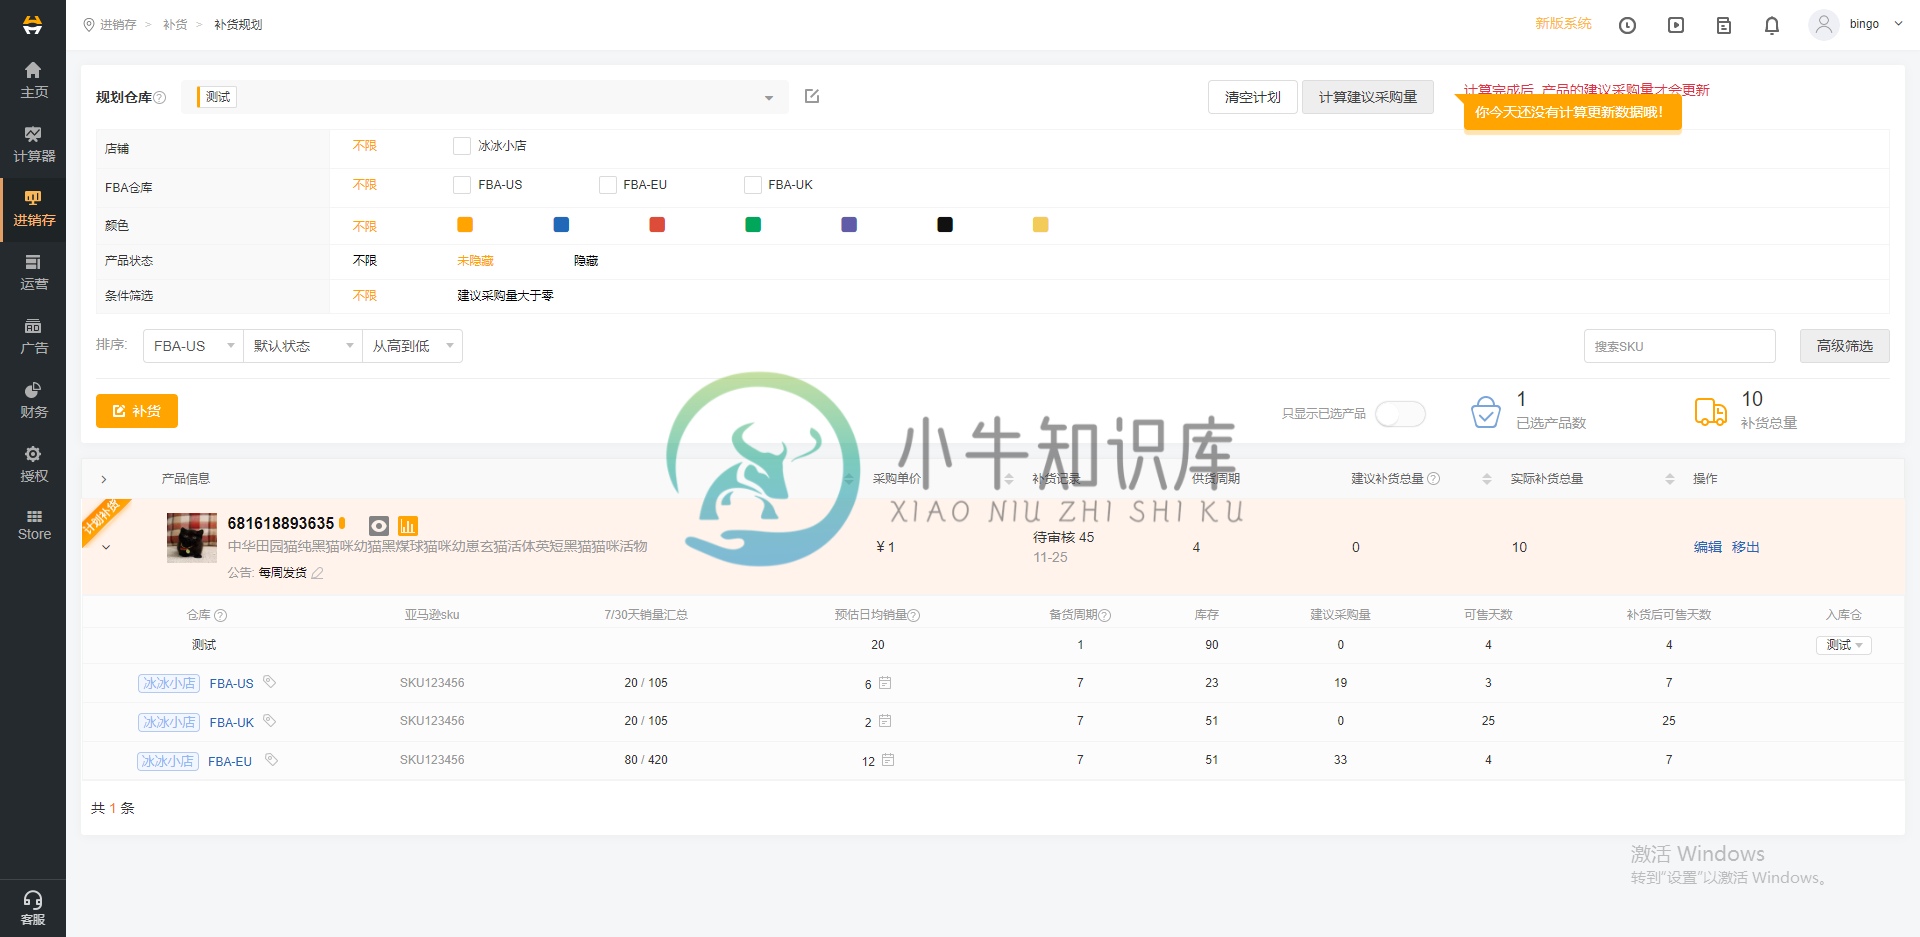Sort by 实际补货总量 column arrows

click(1669, 479)
